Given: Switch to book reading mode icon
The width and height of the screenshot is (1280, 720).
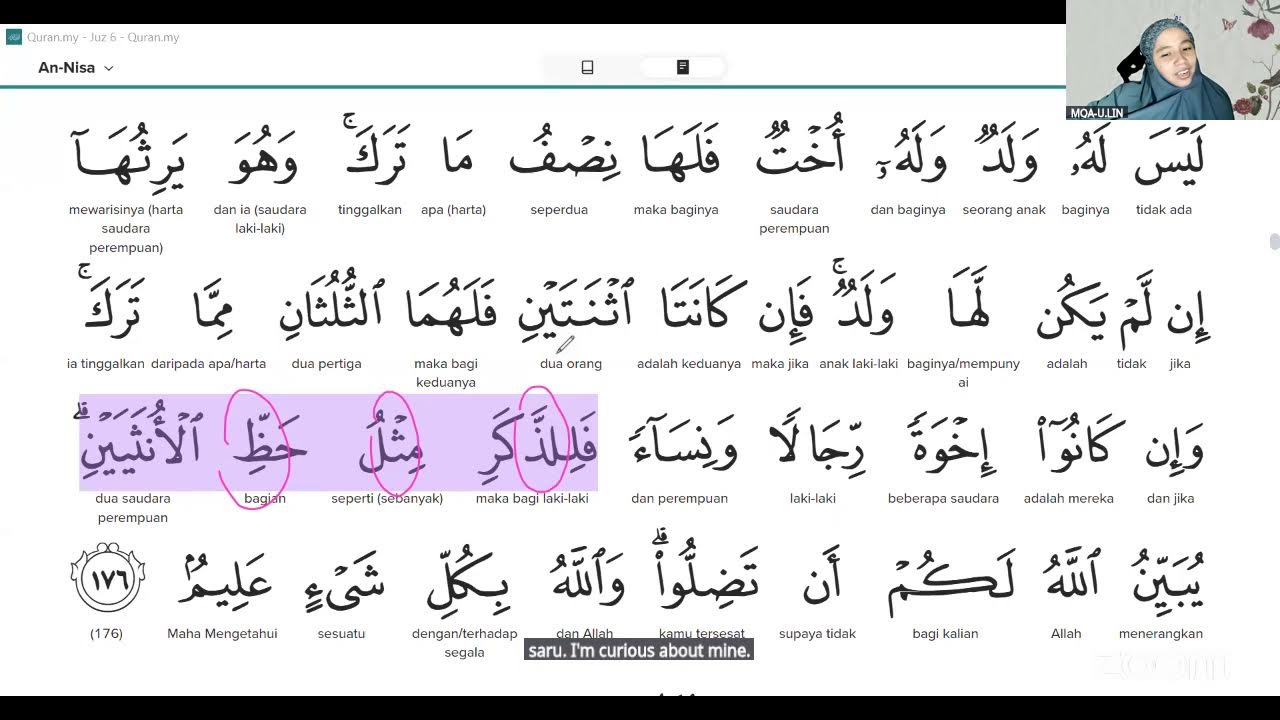Looking at the screenshot, I should [x=587, y=67].
